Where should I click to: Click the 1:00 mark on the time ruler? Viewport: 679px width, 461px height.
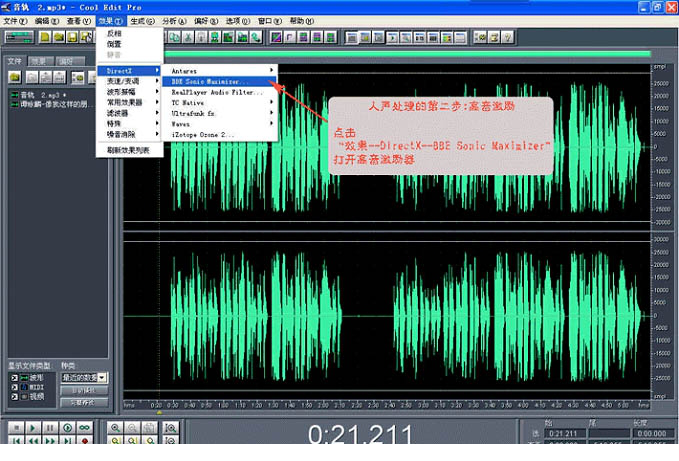click(223, 405)
